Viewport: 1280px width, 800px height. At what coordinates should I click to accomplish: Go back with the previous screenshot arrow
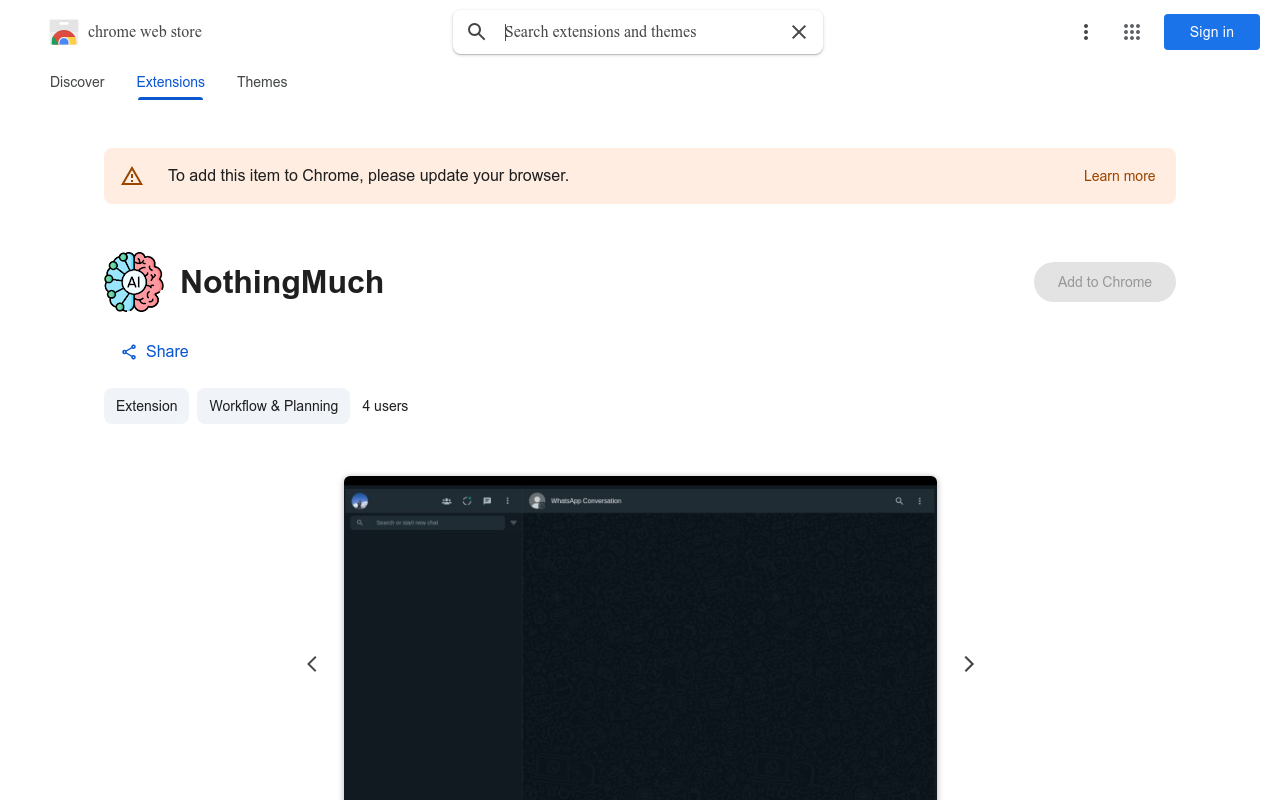tap(312, 664)
